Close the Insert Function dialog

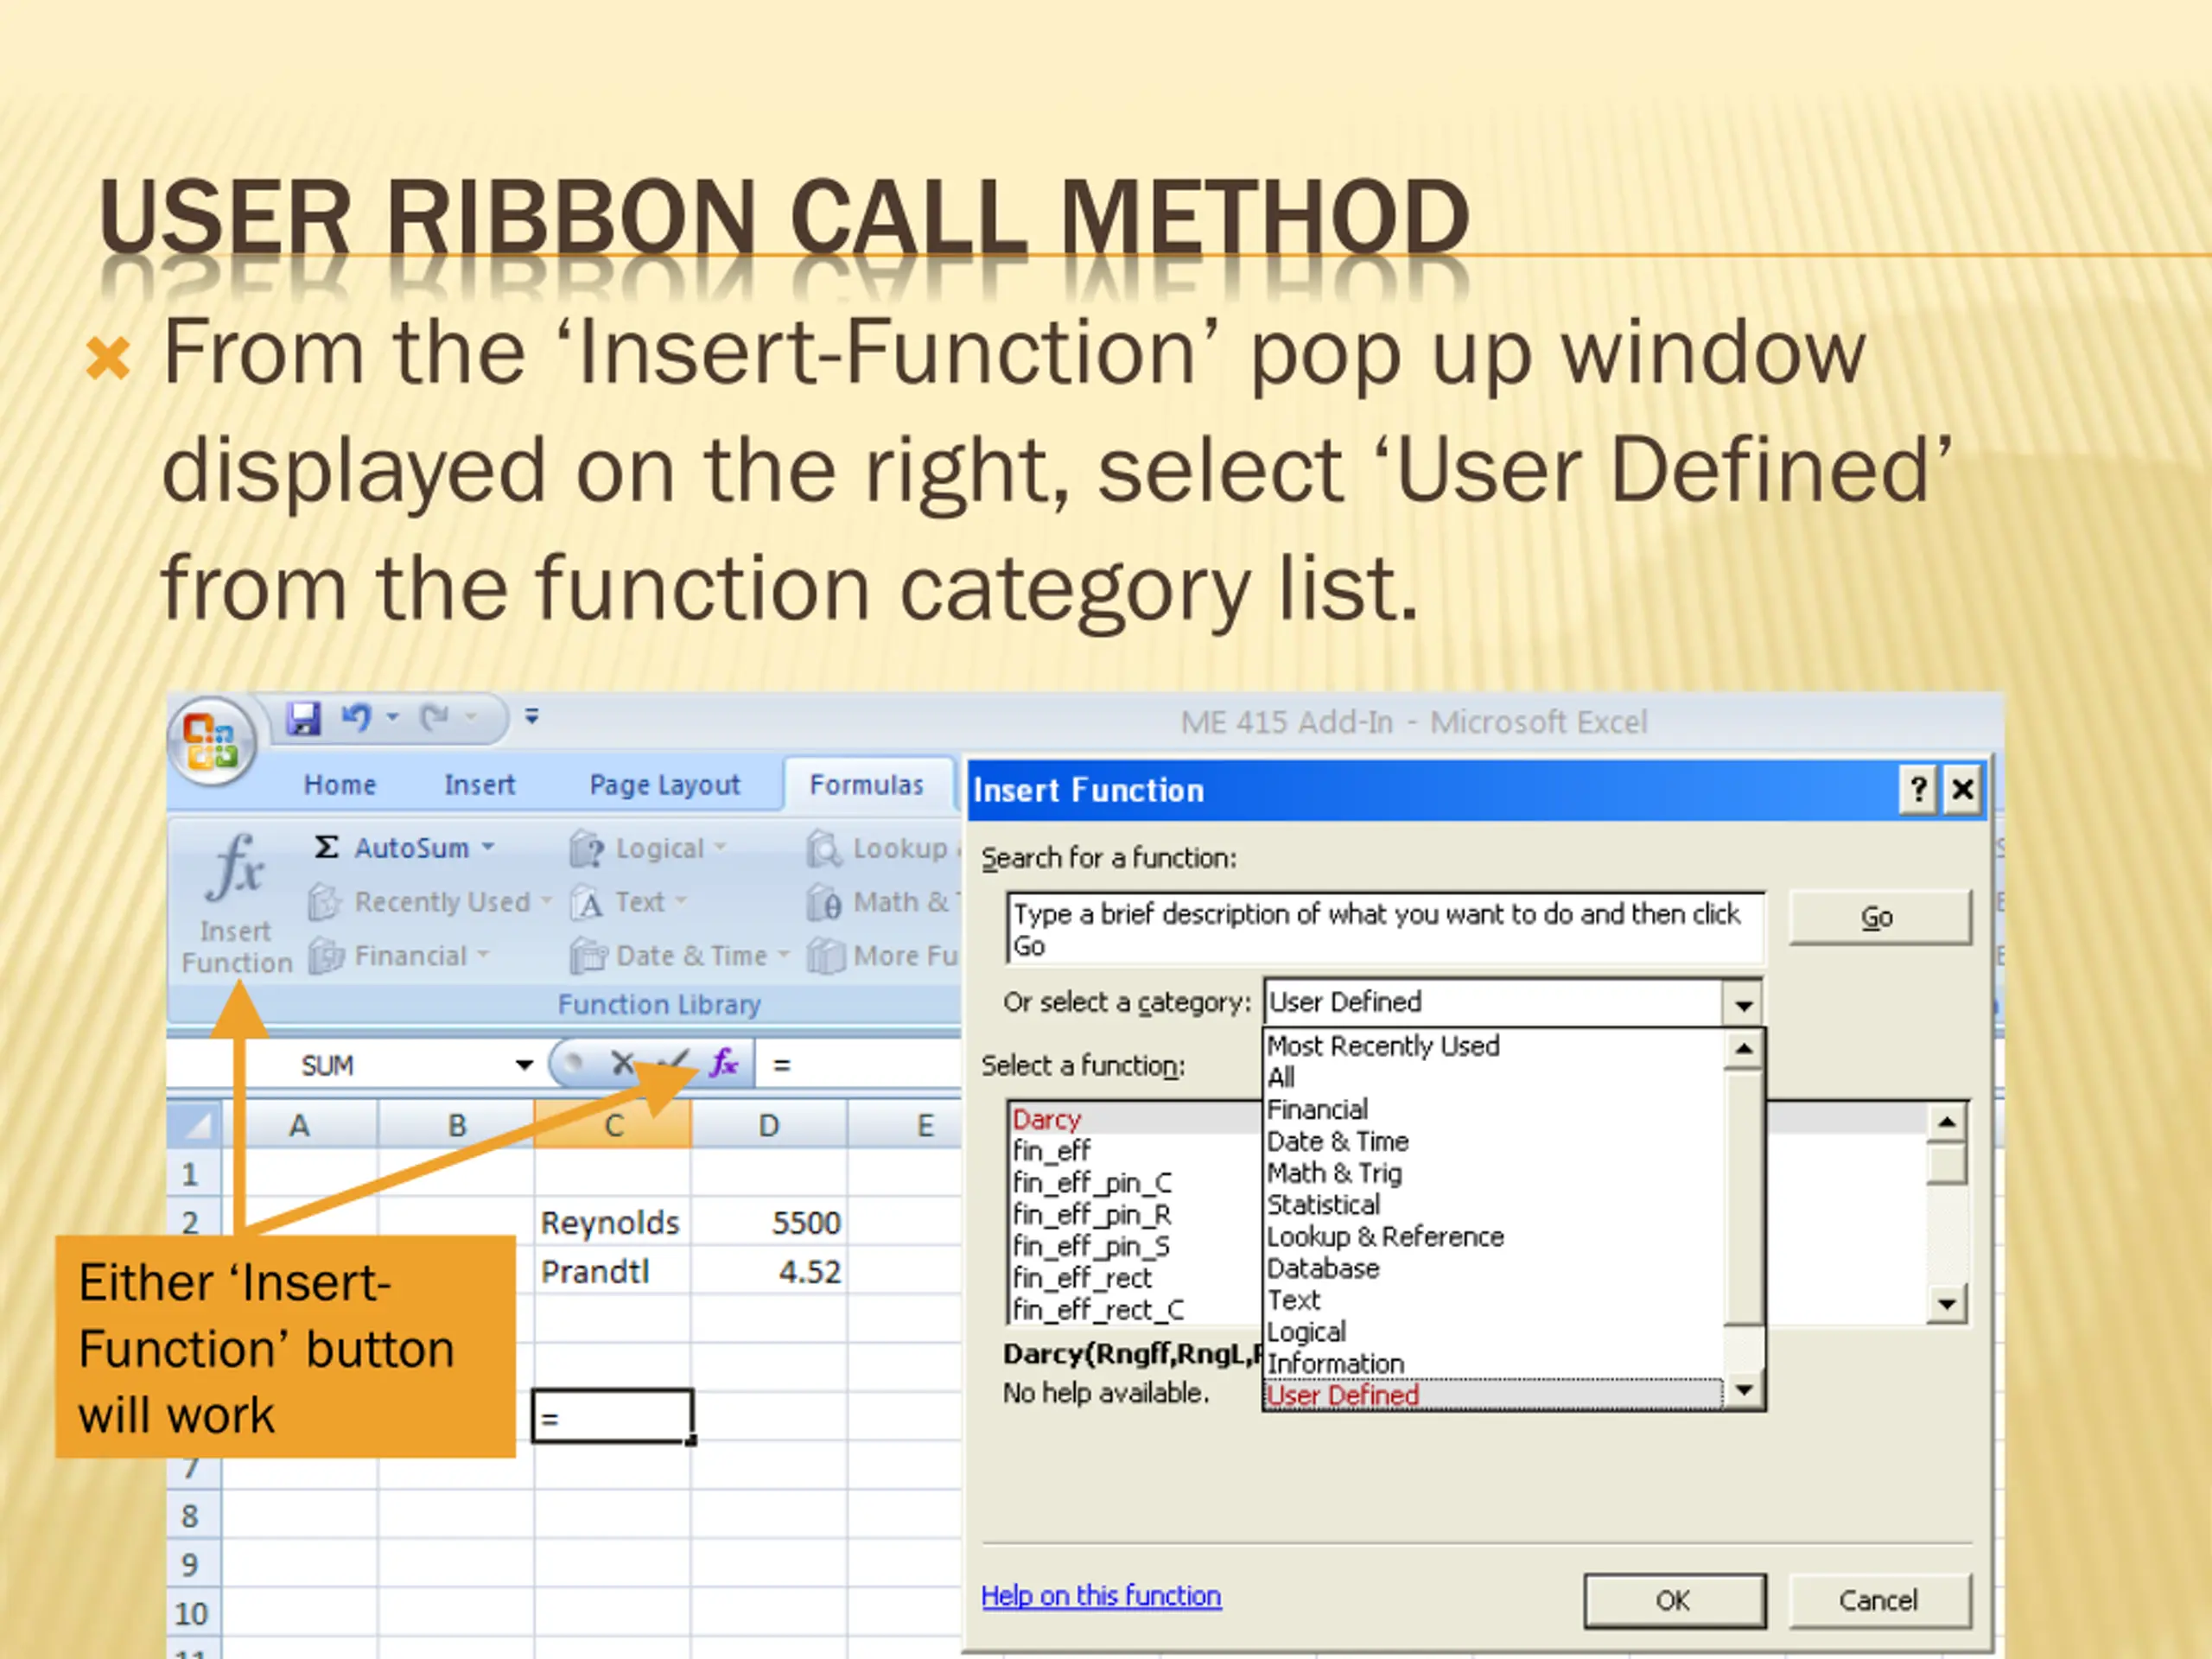pos(1962,791)
